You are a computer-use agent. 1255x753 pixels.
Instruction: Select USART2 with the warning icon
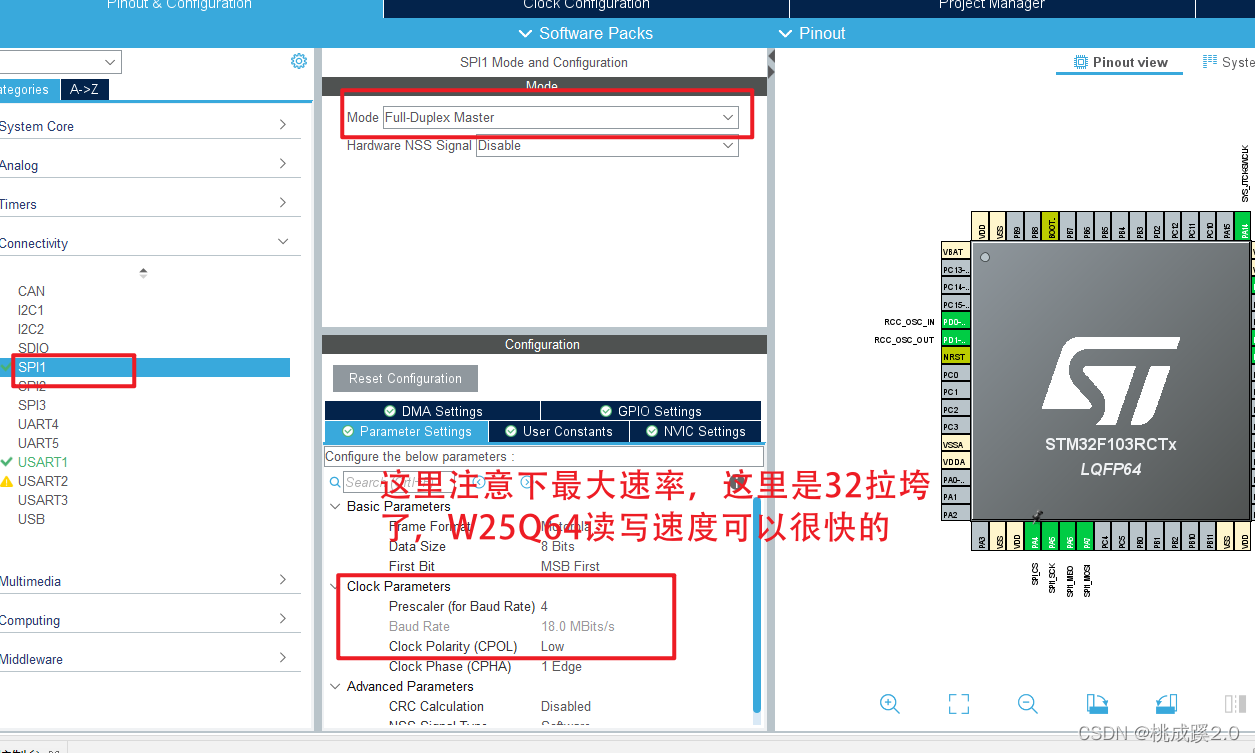(42, 481)
